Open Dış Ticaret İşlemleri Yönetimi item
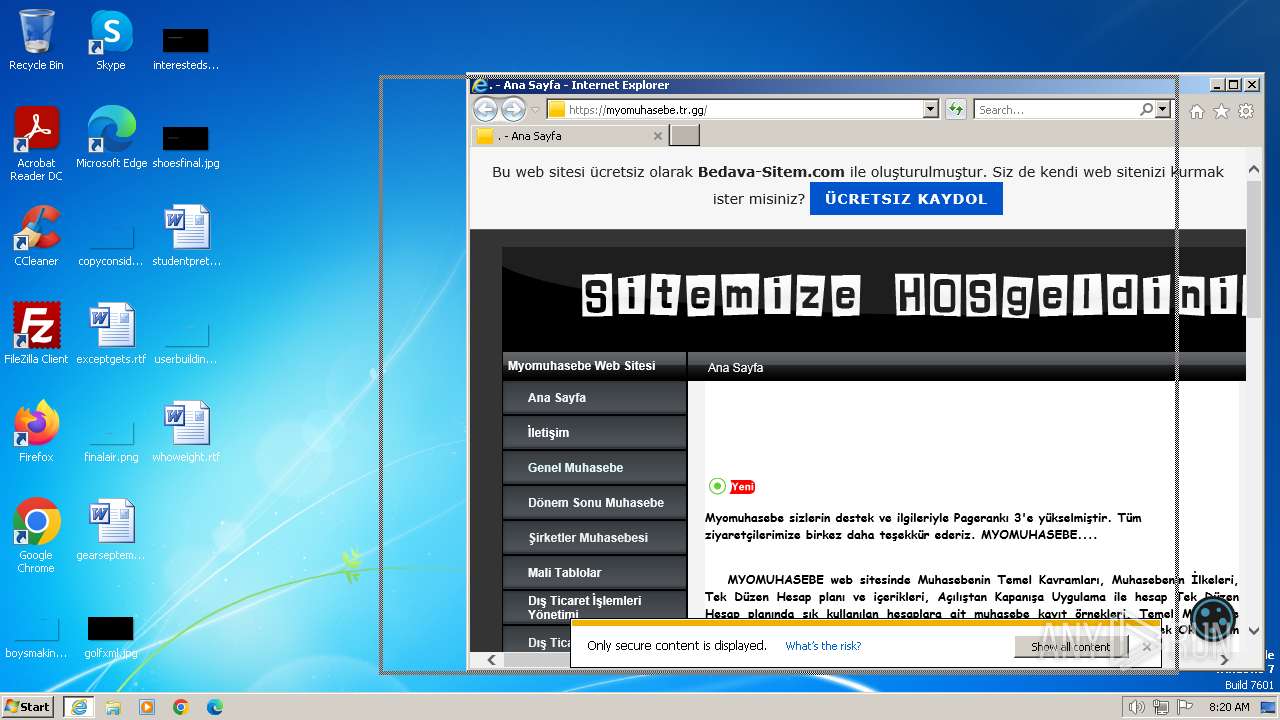Screen dimensions: 1280x720 tap(595, 607)
